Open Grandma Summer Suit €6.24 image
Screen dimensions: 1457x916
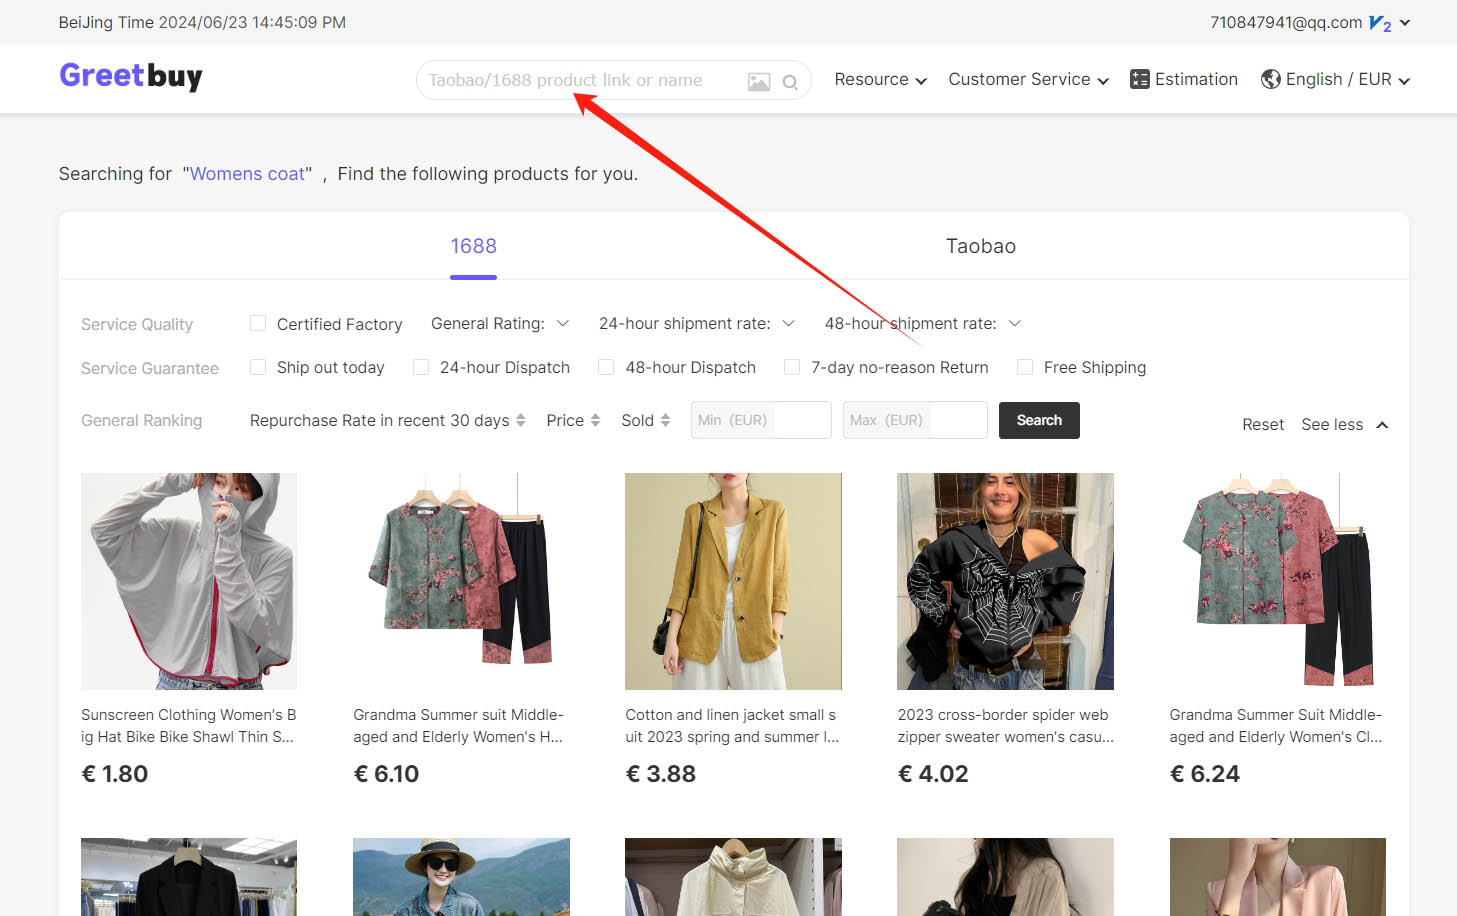tap(1278, 581)
